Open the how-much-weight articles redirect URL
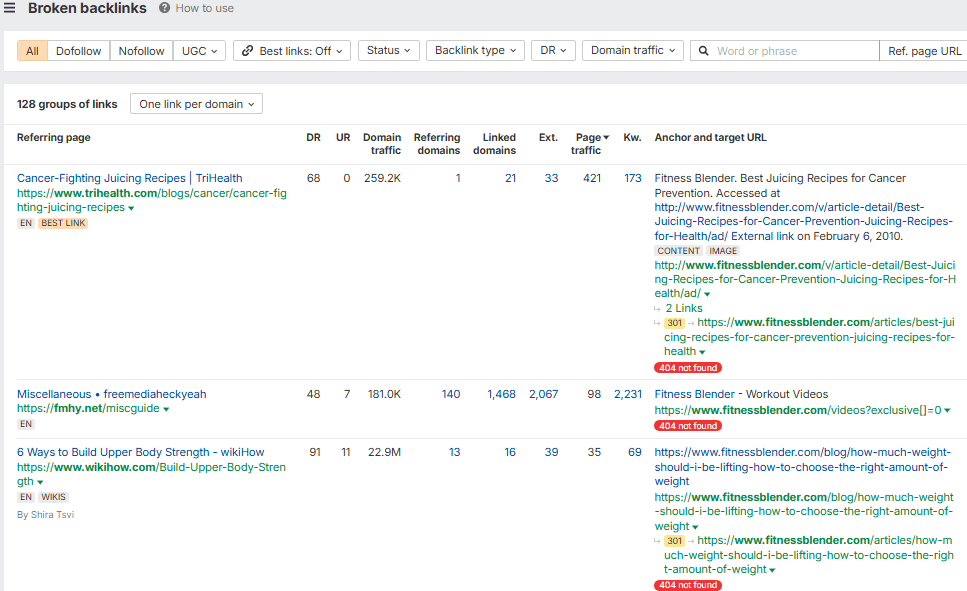This screenshot has width=967, height=591. pos(809,555)
